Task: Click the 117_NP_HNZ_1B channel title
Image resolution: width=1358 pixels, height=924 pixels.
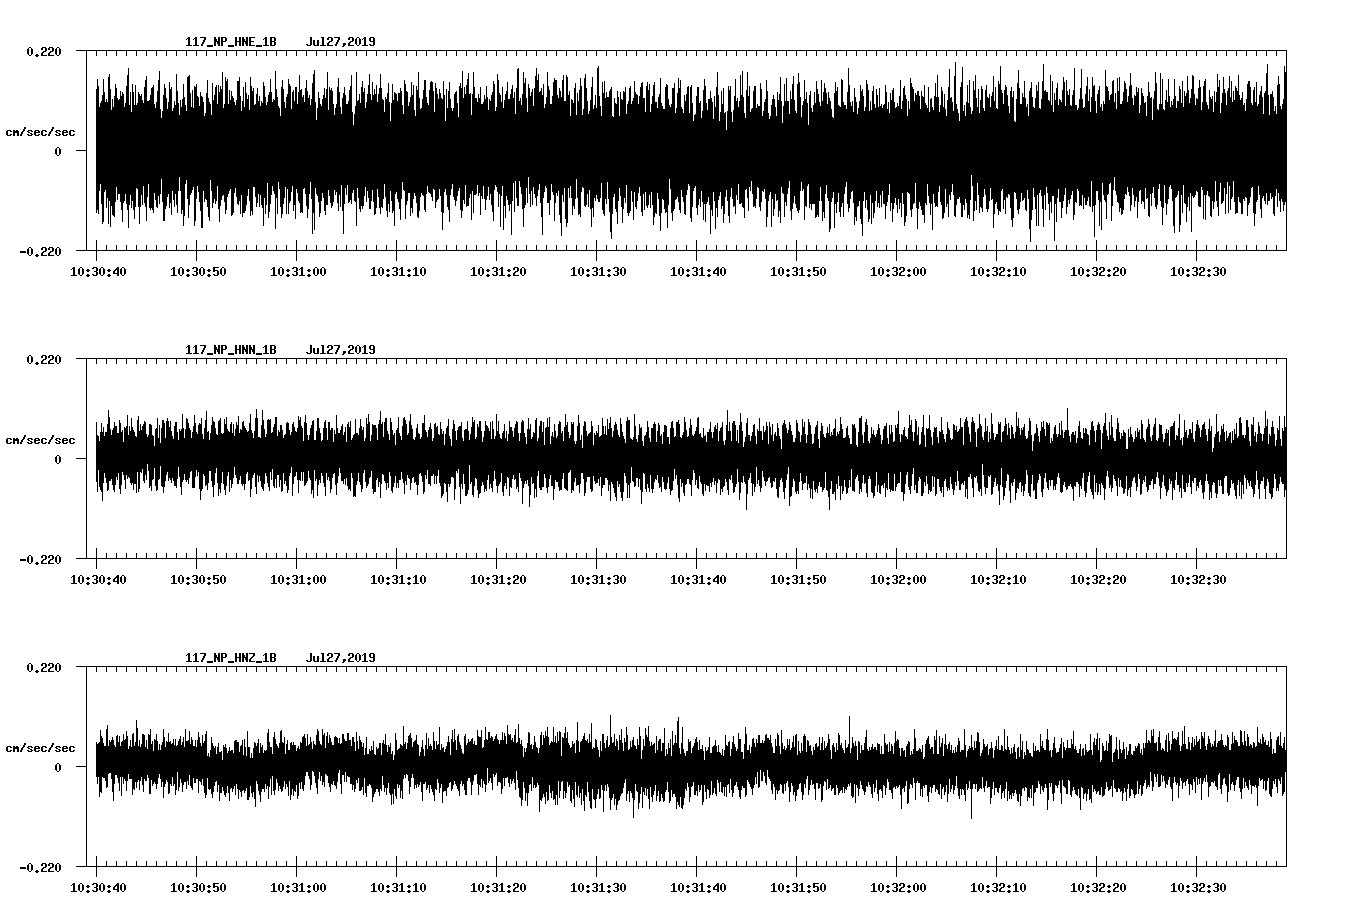Action: click(x=230, y=658)
